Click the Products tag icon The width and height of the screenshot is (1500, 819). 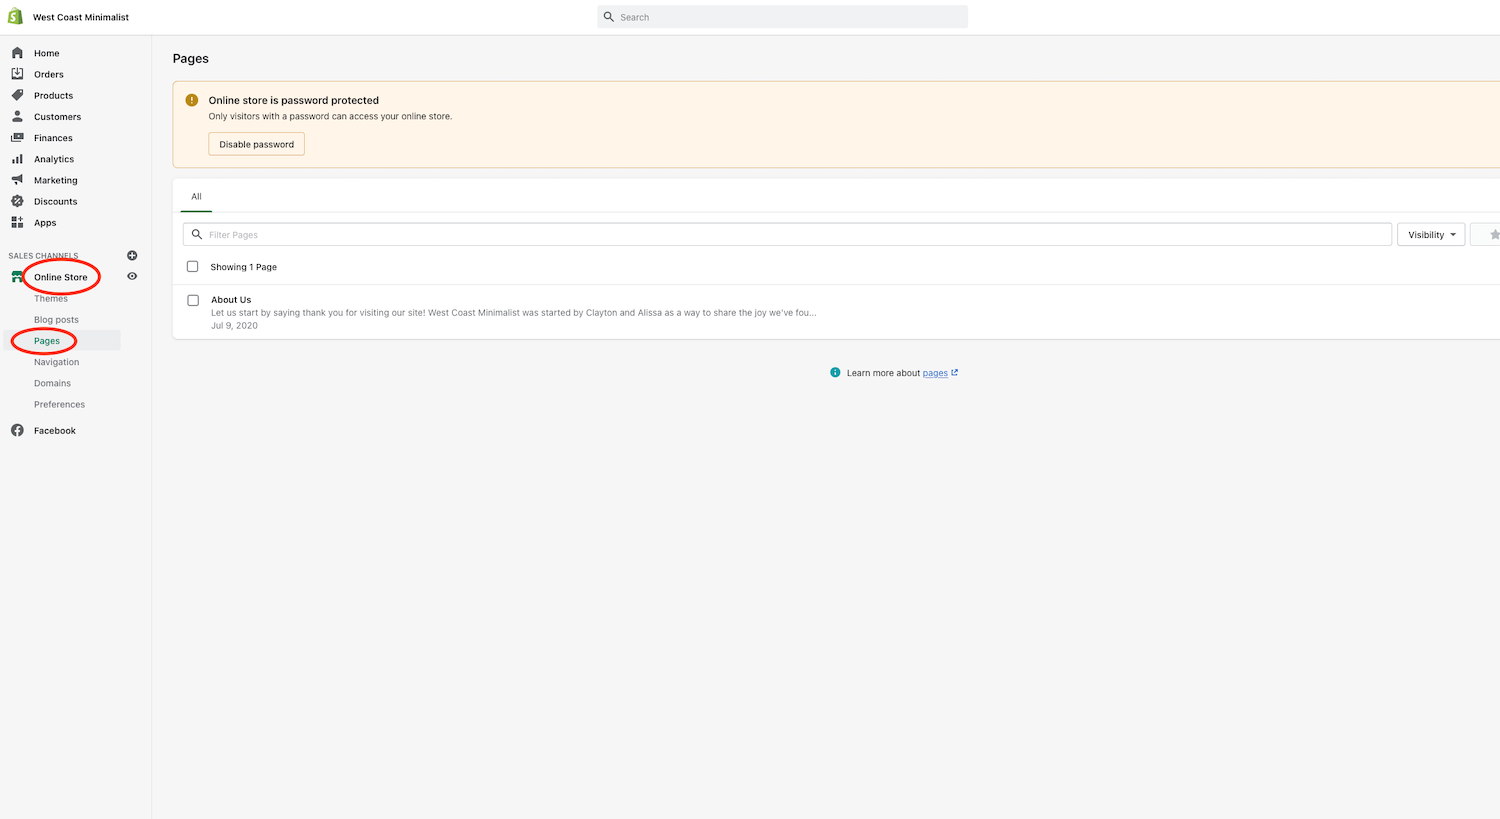[17, 95]
